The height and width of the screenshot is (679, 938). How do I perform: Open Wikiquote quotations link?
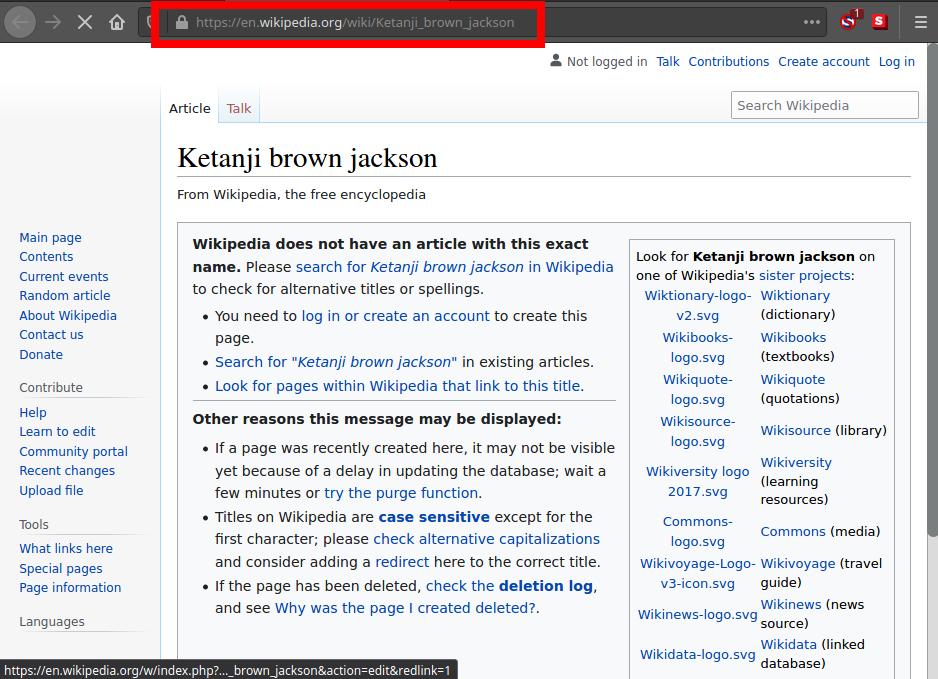[793, 379]
